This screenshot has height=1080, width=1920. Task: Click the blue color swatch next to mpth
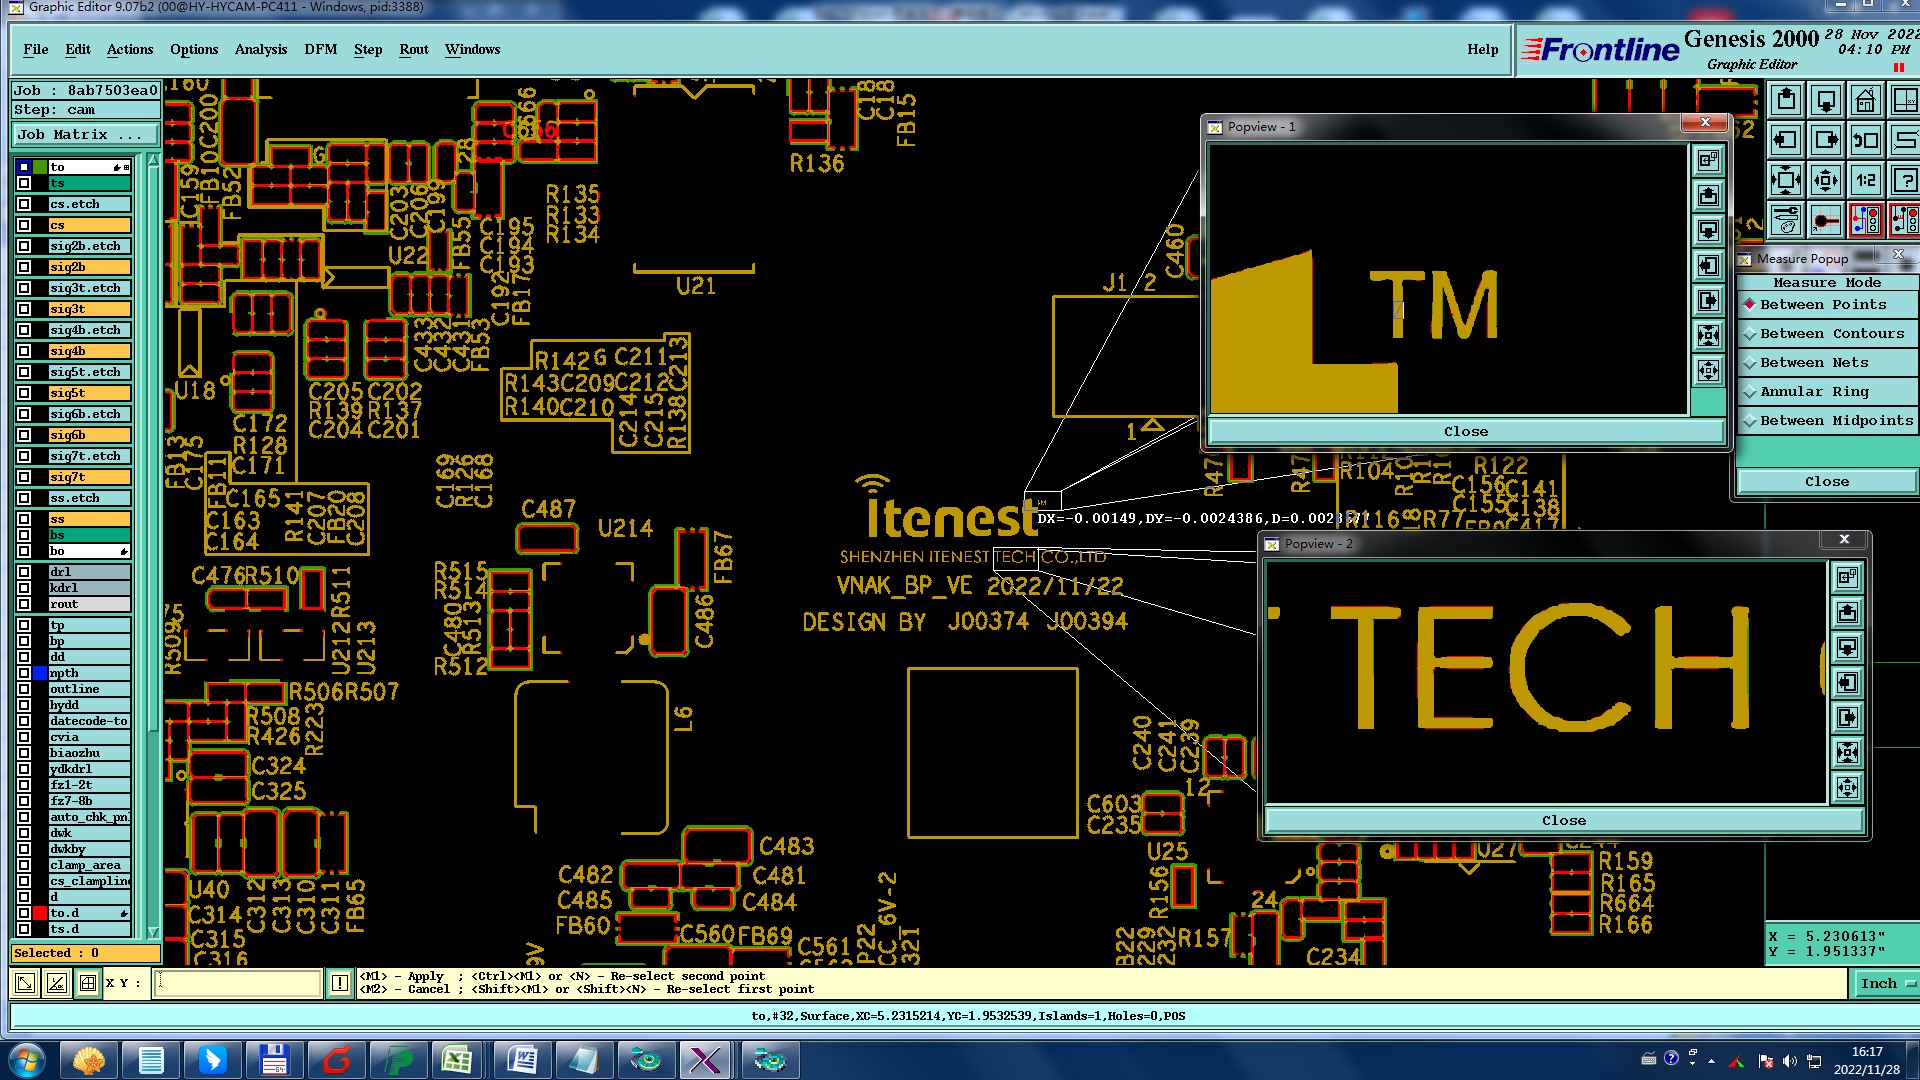click(40, 673)
